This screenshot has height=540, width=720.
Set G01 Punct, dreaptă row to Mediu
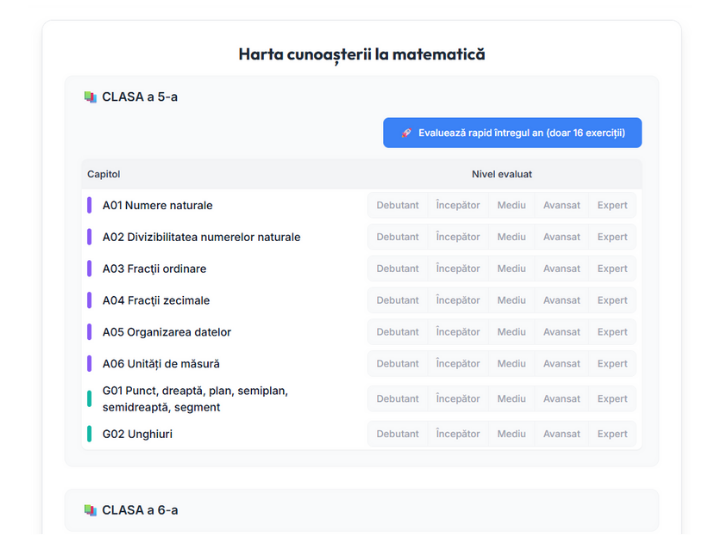pos(511,399)
